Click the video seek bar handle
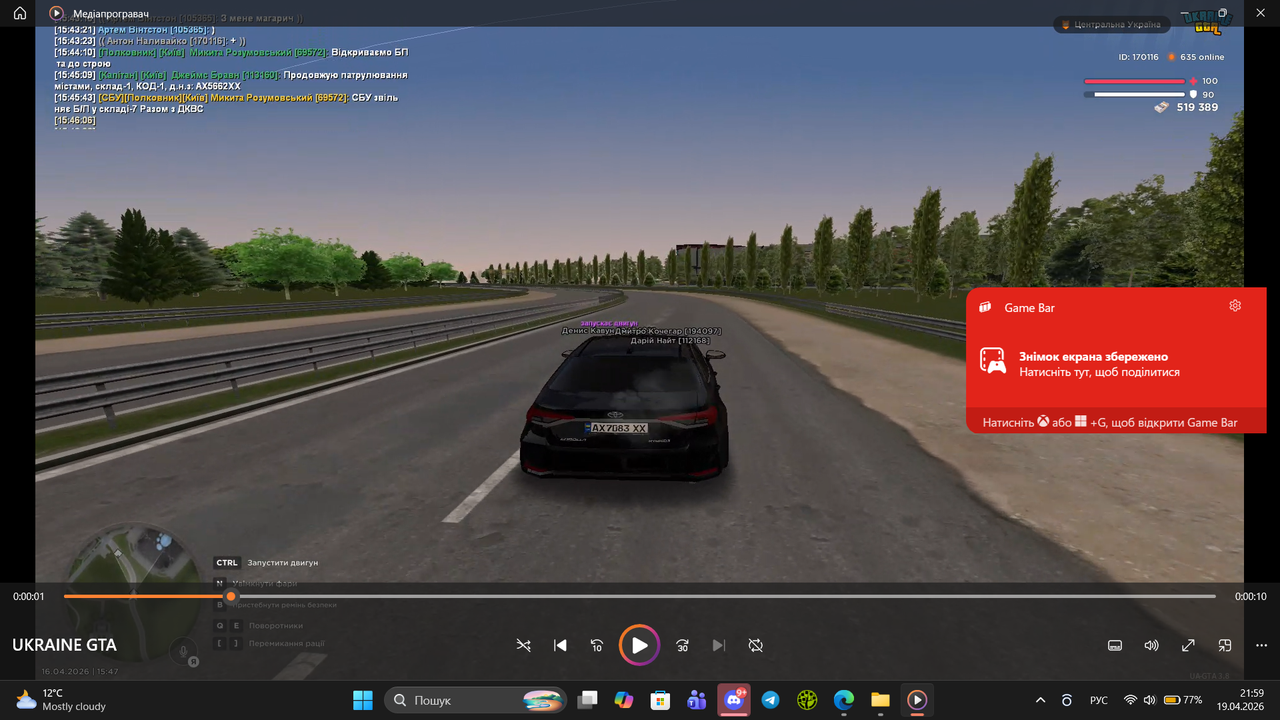Image resolution: width=1280 pixels, height=720 pixels. [x=231, y=596]
